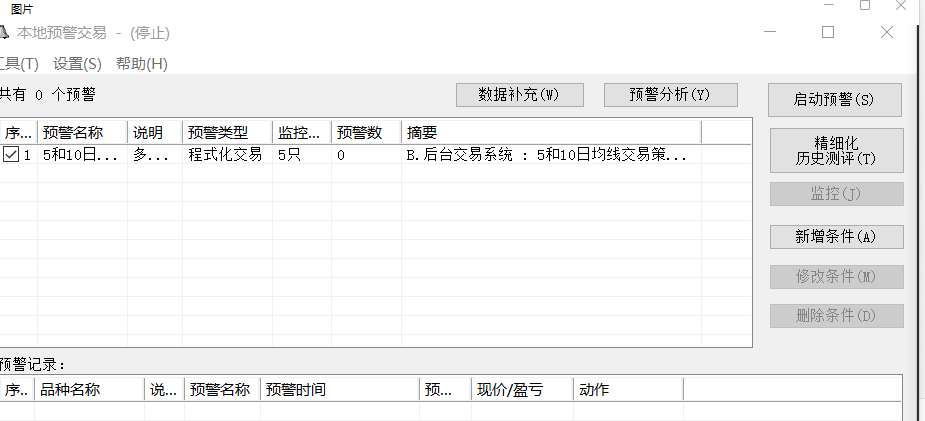Screen dimensions: 925x421
Task: Maximize the 本地预警交易 window
Action: pyautogui.click(x=827, y=32)
